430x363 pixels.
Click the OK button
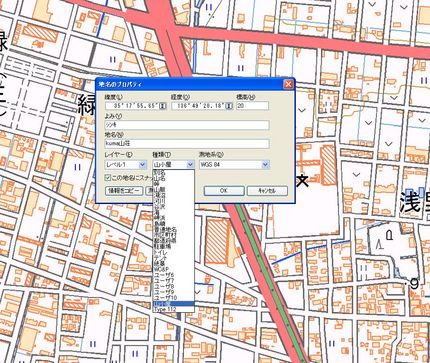tap(224, 191)
